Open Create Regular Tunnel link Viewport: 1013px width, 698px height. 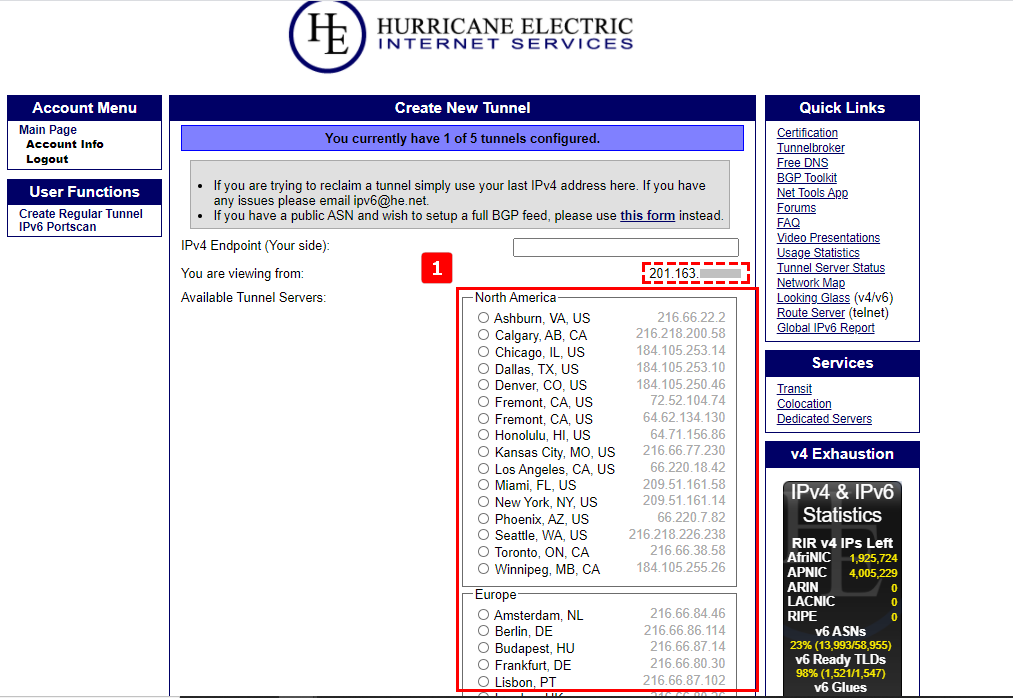(81, 214)
